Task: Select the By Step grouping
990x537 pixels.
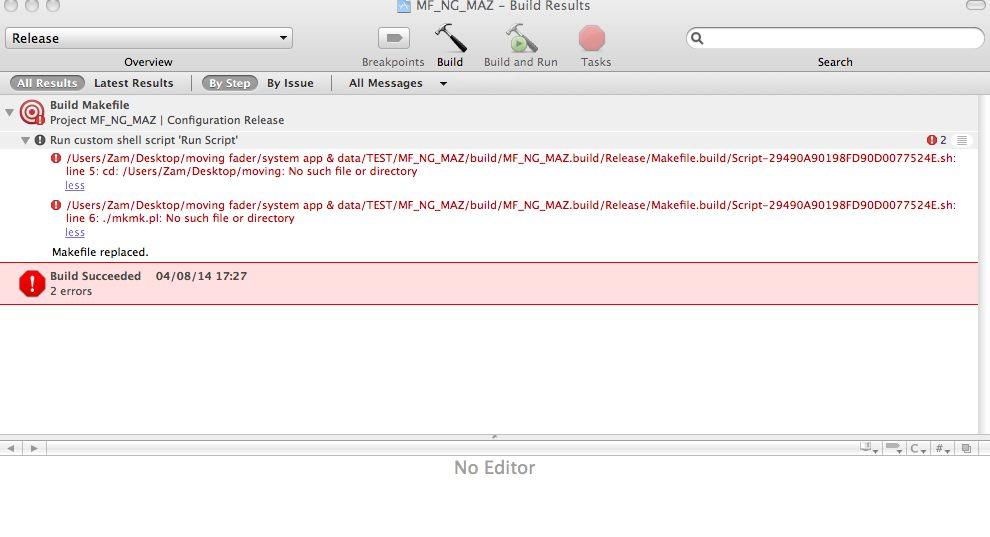Action: click(229, 83)
